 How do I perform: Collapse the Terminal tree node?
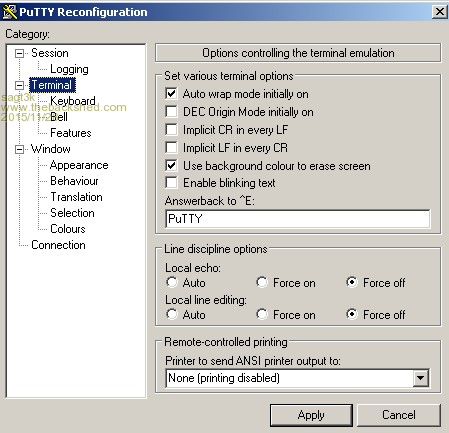click(x=20, y=85)
